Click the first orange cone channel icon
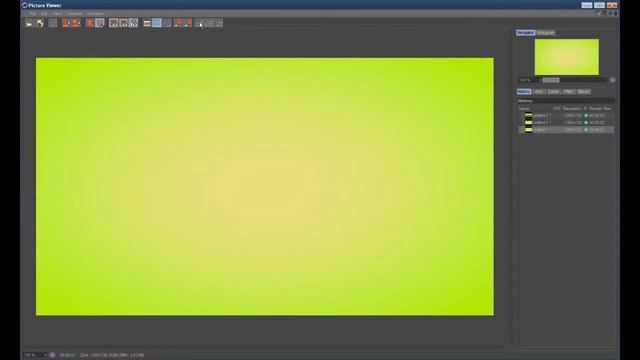Image resolution: width=640 pixels, height=360 pixels. click(x=178, y=23)
